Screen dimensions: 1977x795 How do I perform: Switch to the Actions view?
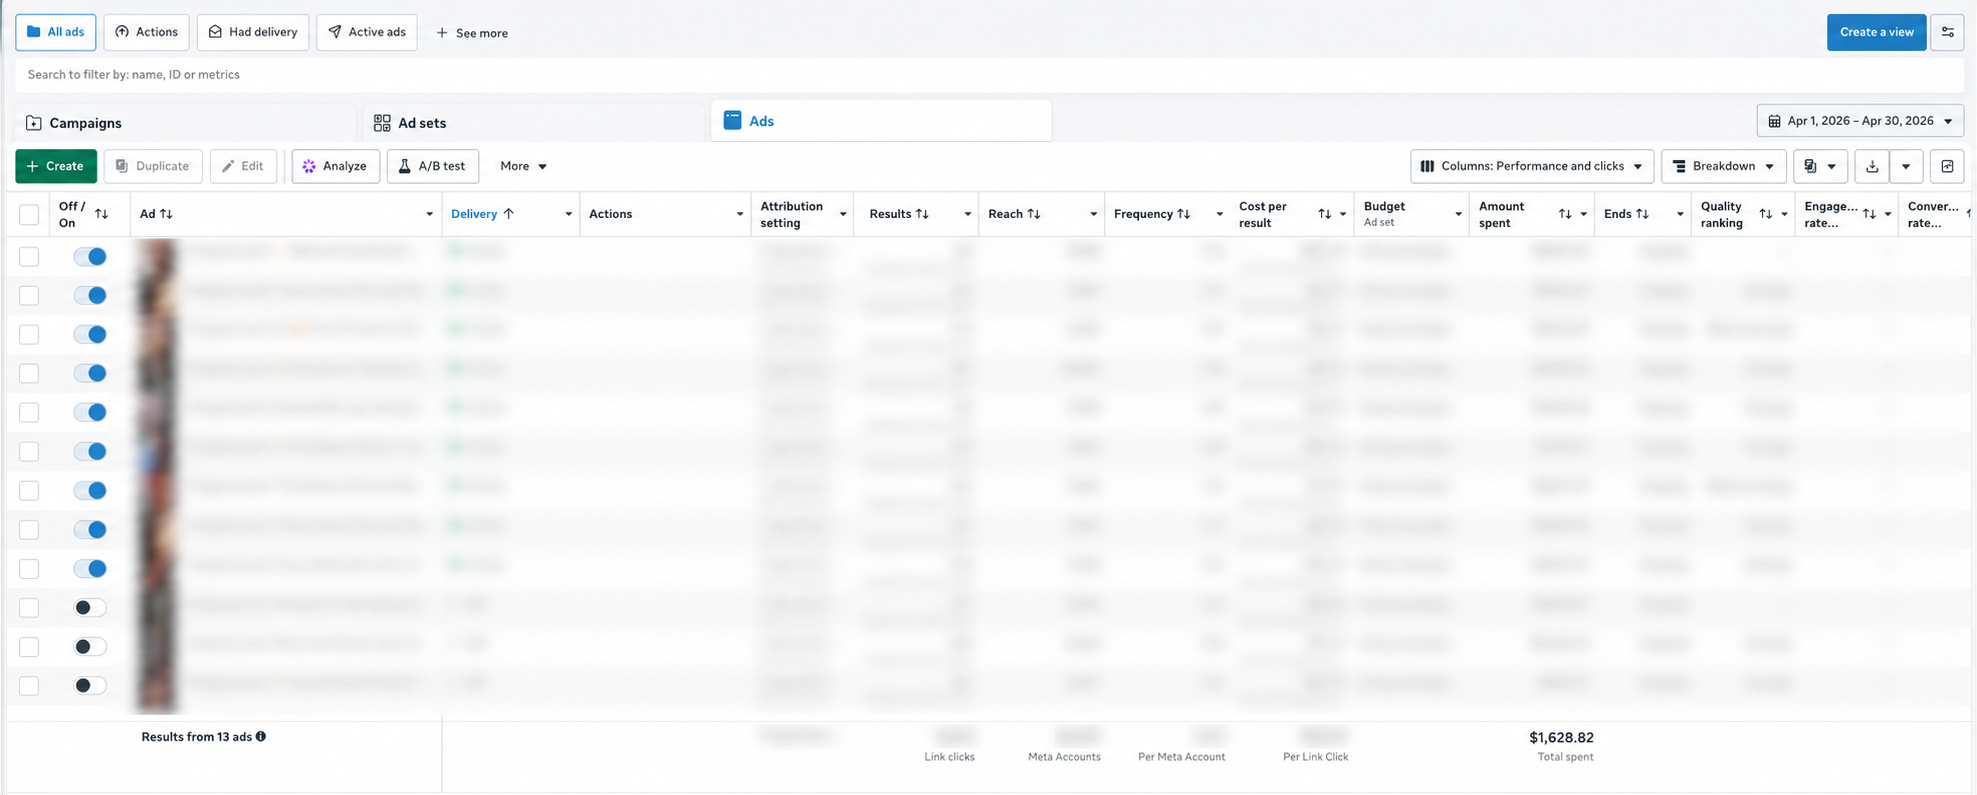click(147, 32)
